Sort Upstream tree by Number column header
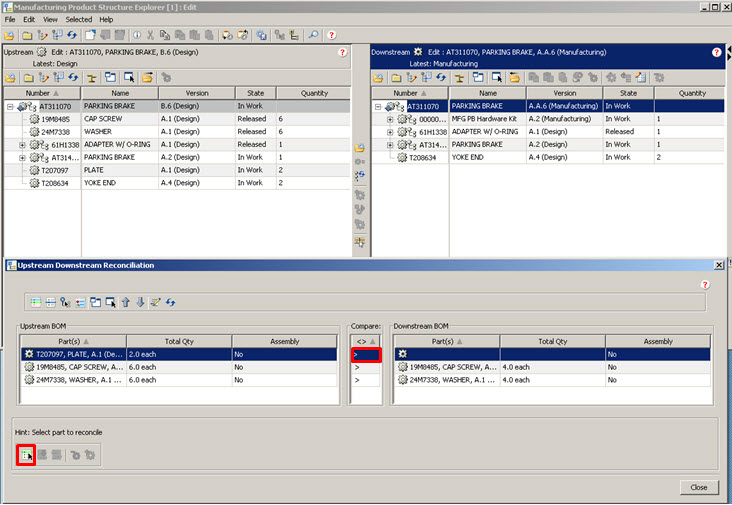The height and width of the screenshot is (505, 732). click(42, 93)
